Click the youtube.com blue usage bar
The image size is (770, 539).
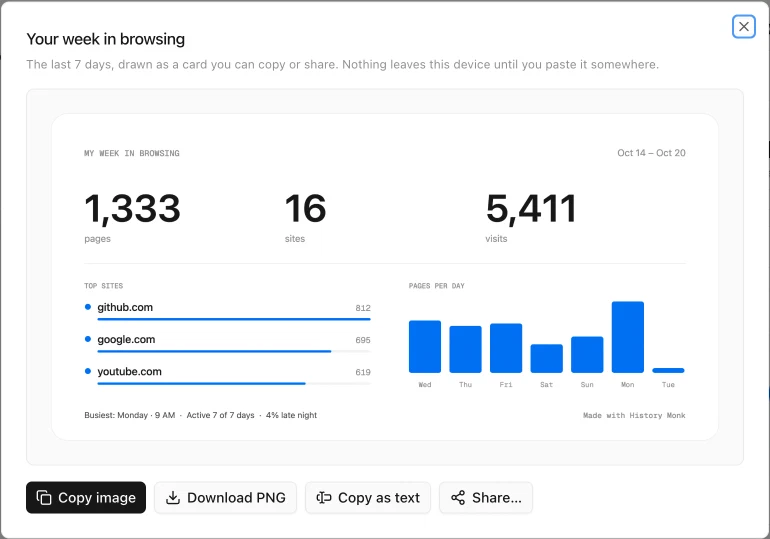pyautogui.click(x=201, y=383)
